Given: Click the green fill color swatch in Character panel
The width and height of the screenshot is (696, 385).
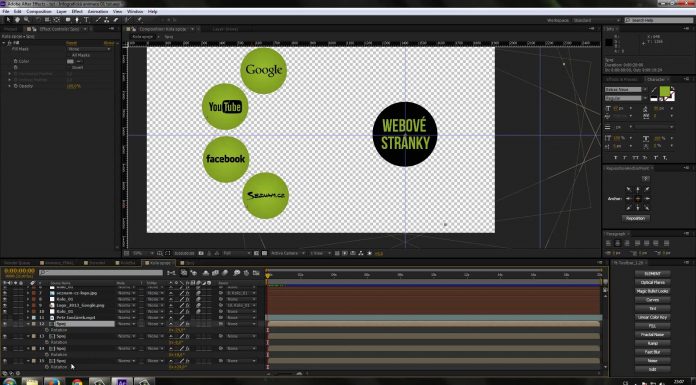Looking at the screenshot, I should [x=664, y=91].
